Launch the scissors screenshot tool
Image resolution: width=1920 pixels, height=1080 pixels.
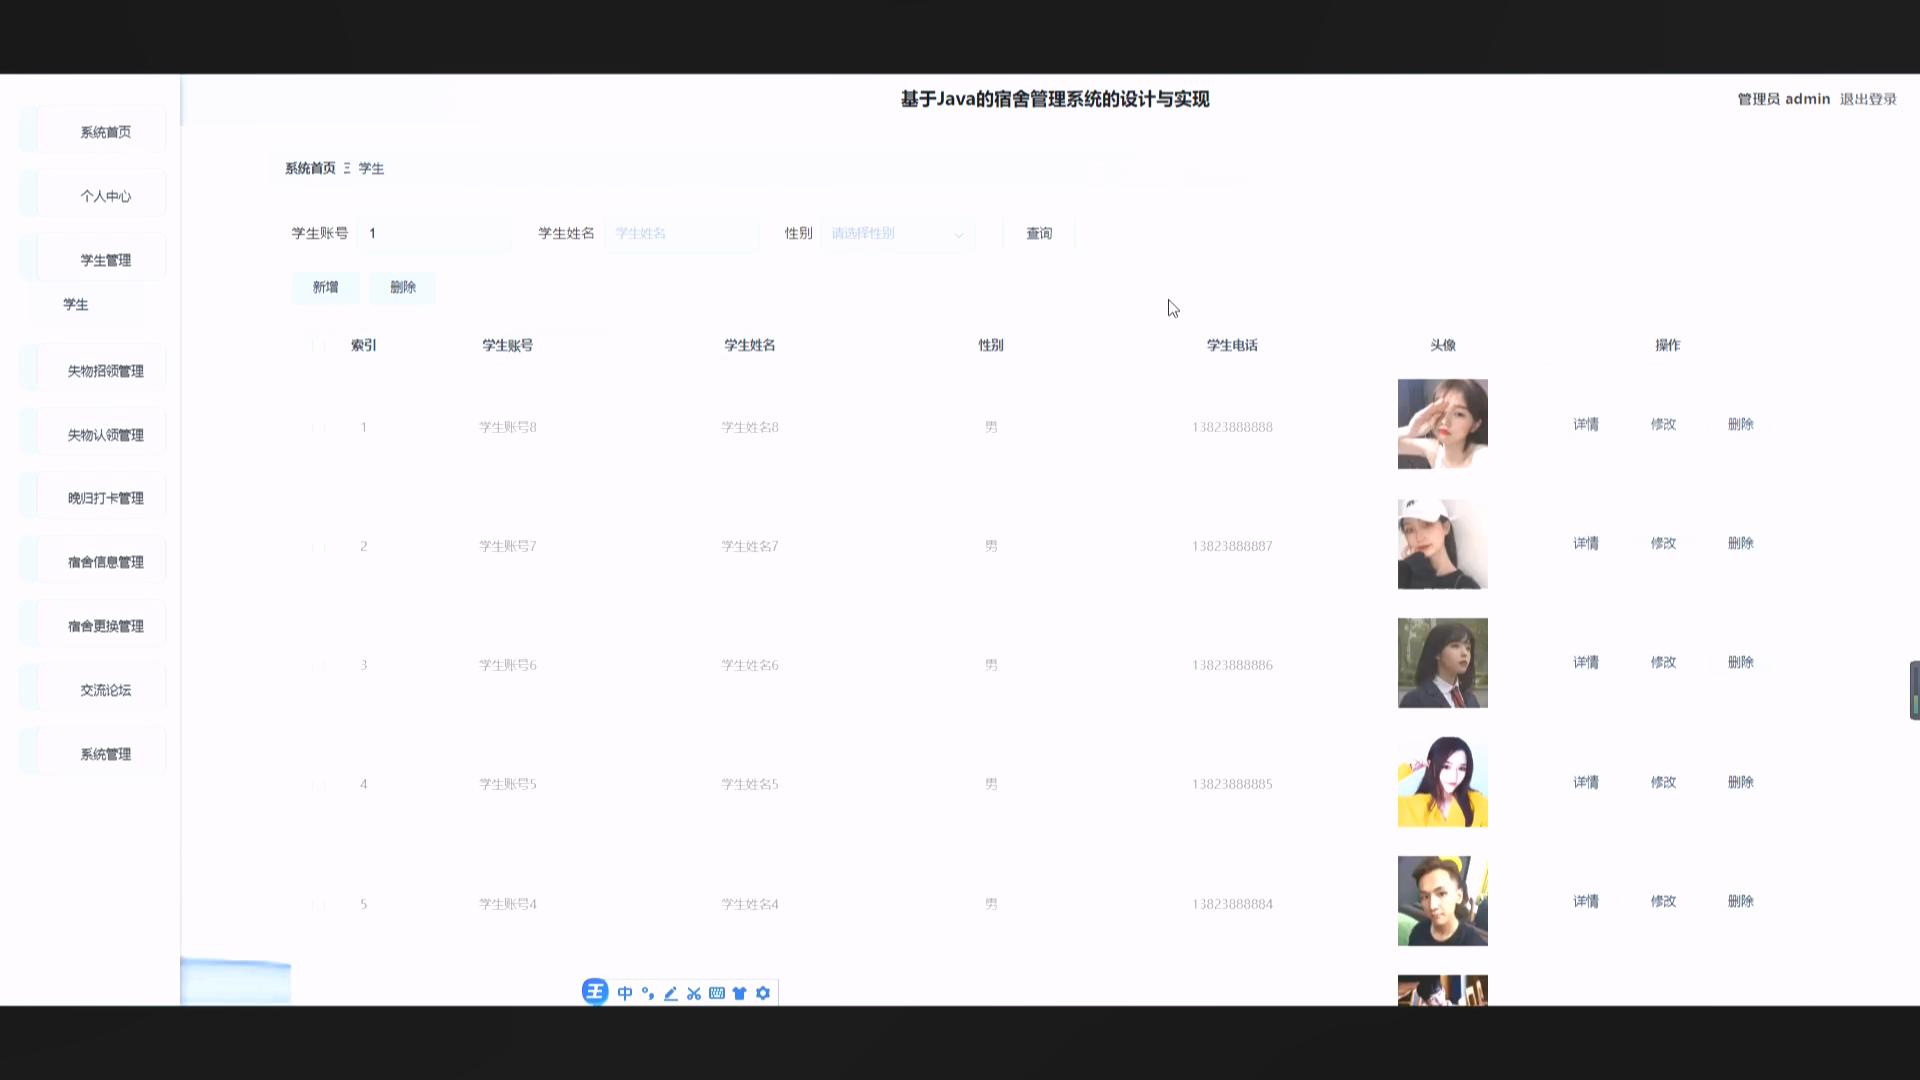(693, 992)
